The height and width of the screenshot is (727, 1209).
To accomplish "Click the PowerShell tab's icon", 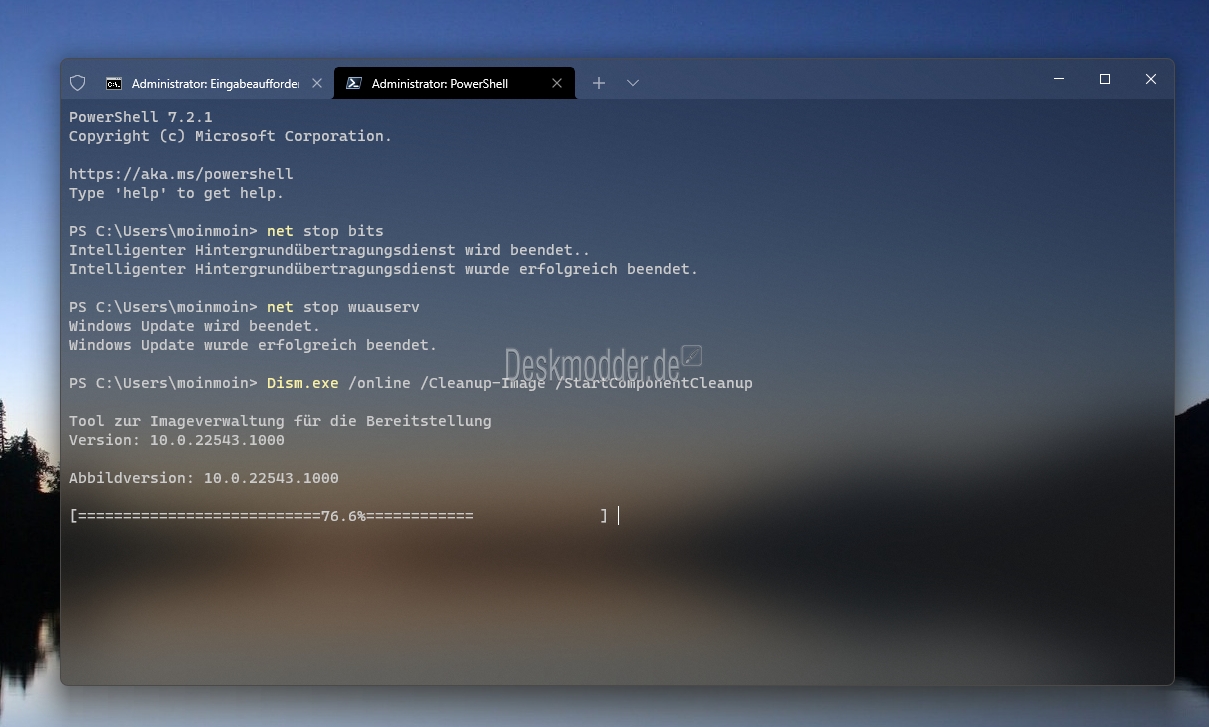I will (x=353, y=83).
